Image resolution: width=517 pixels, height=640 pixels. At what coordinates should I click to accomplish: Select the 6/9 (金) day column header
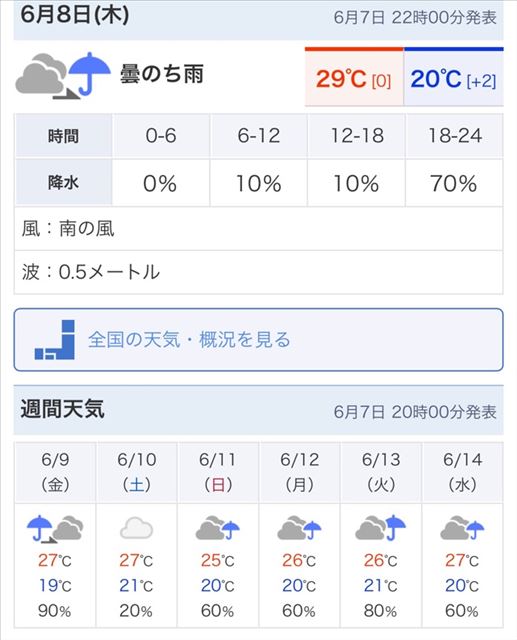point(55,472)
